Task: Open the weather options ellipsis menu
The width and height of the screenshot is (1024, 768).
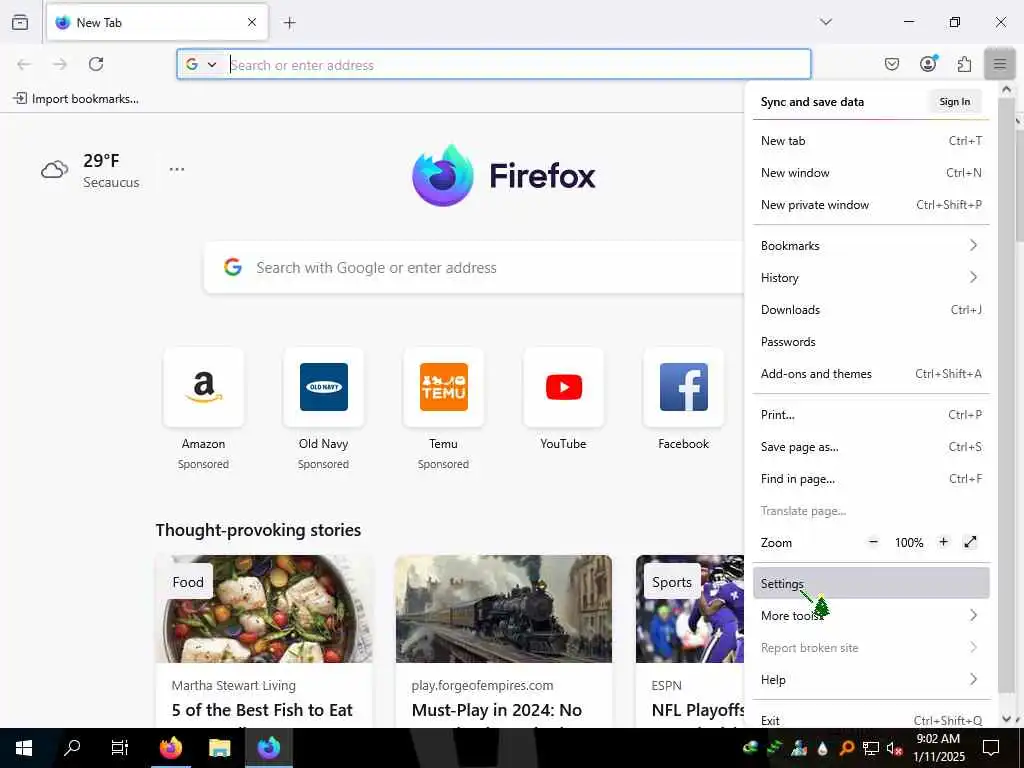Action: [177, 169]
